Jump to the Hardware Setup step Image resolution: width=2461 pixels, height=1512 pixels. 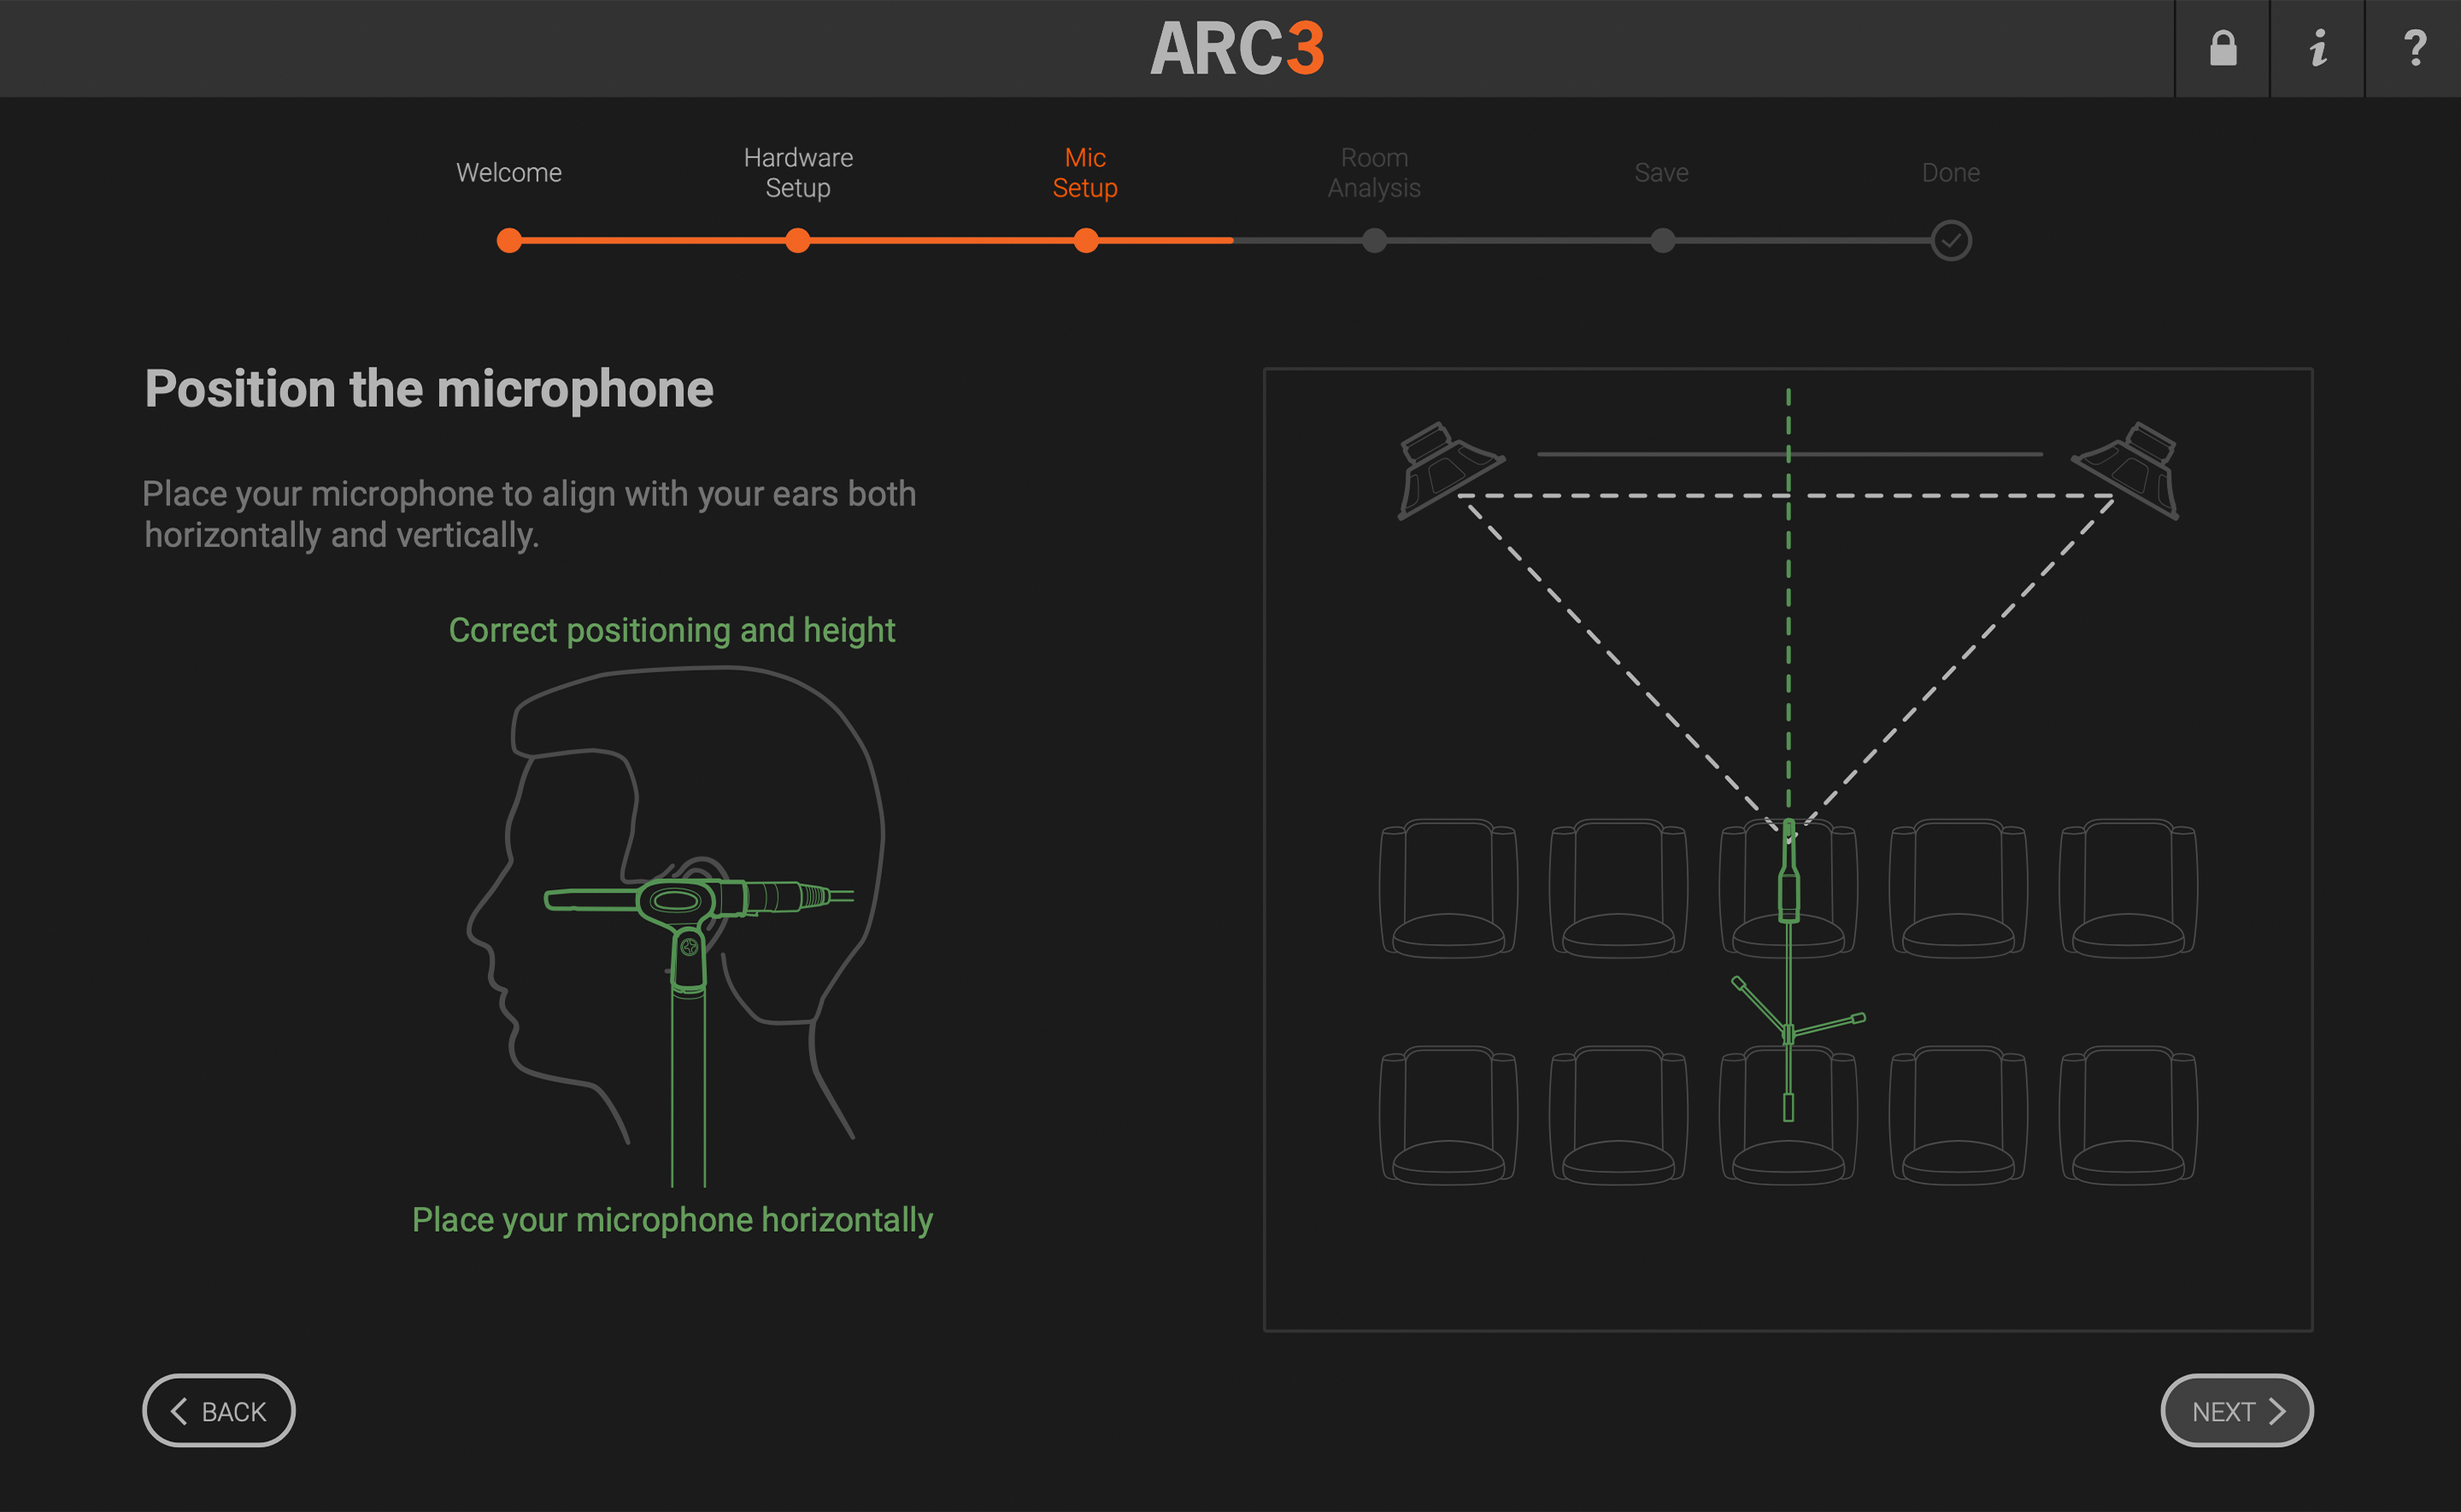[797, 241]
